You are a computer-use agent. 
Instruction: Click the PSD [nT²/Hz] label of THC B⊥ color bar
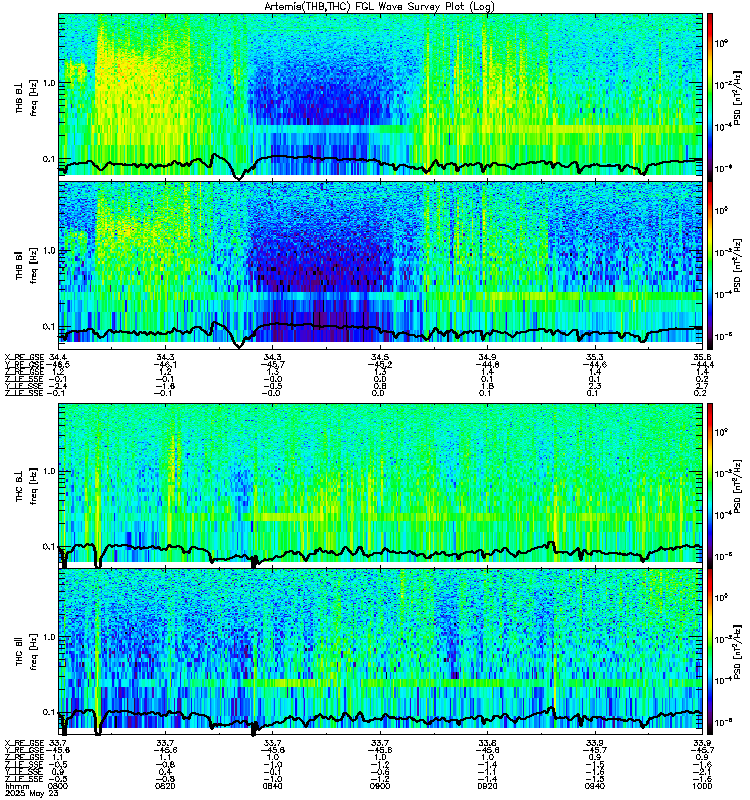point(738,485)
